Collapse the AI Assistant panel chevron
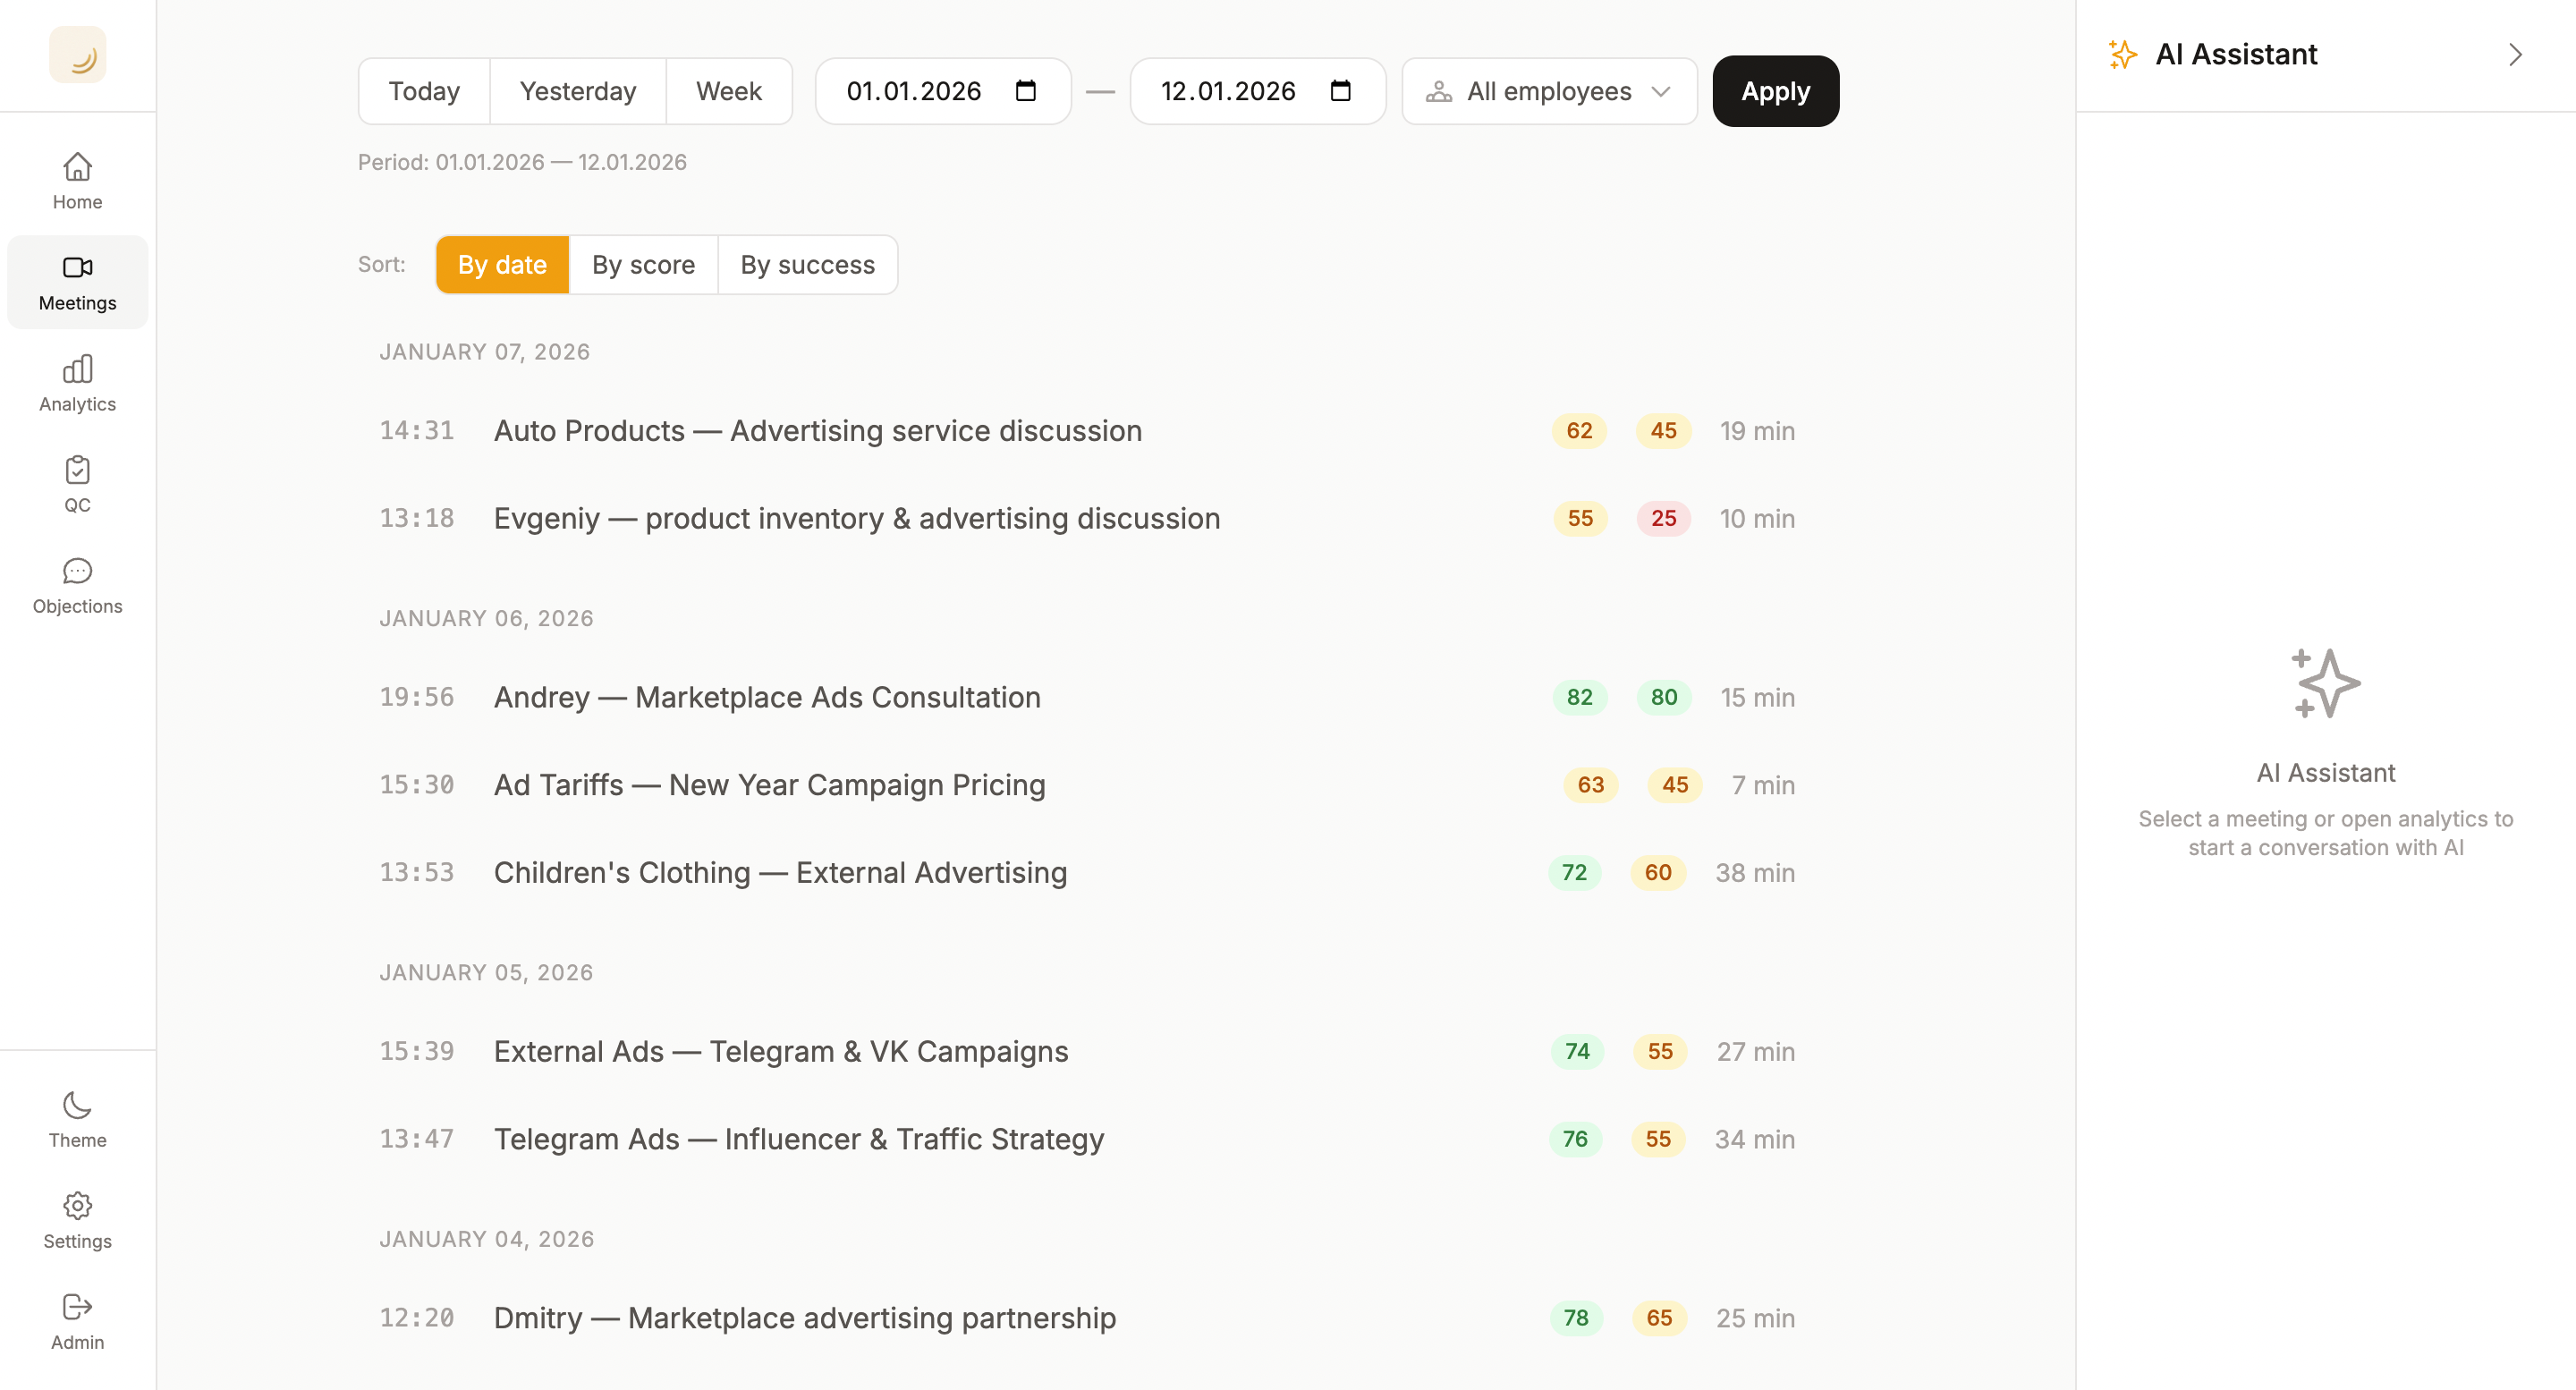Screen dimensions: 2576x1390 click(x=2514, y=55)
